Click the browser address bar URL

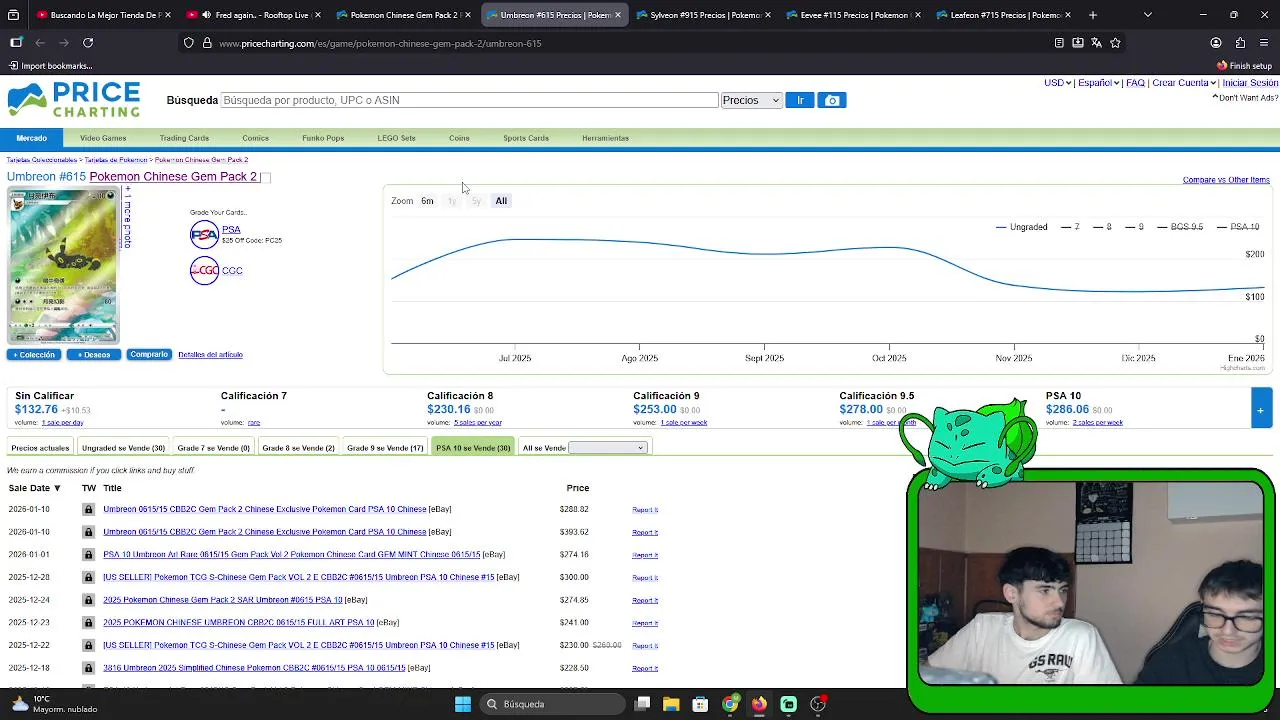pos(380,43)
